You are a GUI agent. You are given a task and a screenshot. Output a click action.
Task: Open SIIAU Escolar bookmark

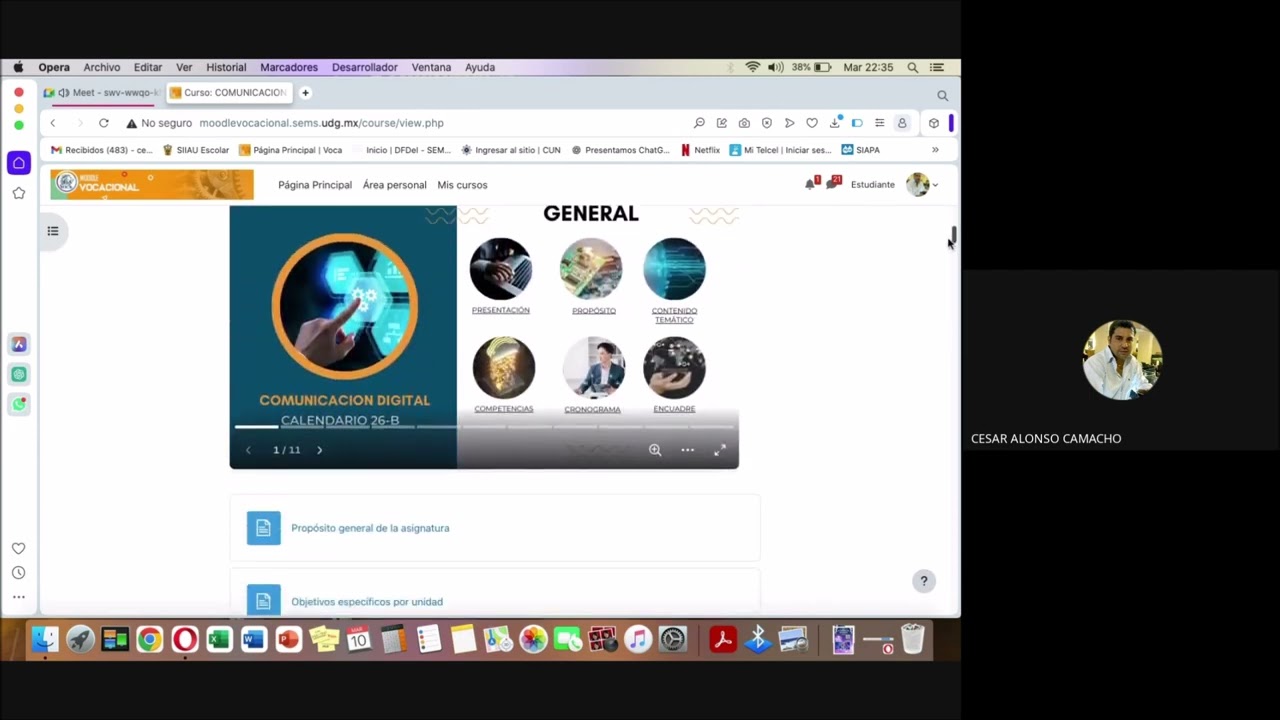pyautogui.click(x=195, y=150)
